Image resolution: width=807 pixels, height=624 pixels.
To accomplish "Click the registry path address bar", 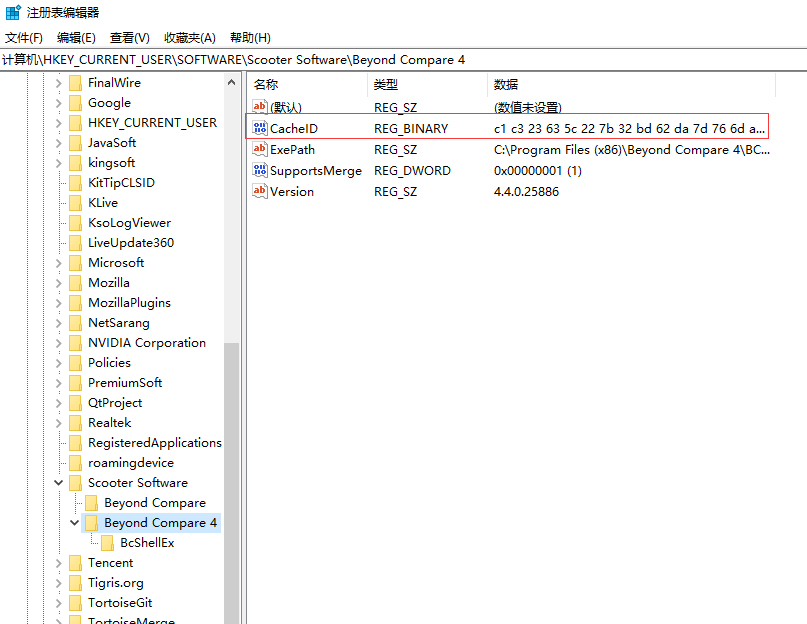I will pyautogui.click(x=404, y=60).
